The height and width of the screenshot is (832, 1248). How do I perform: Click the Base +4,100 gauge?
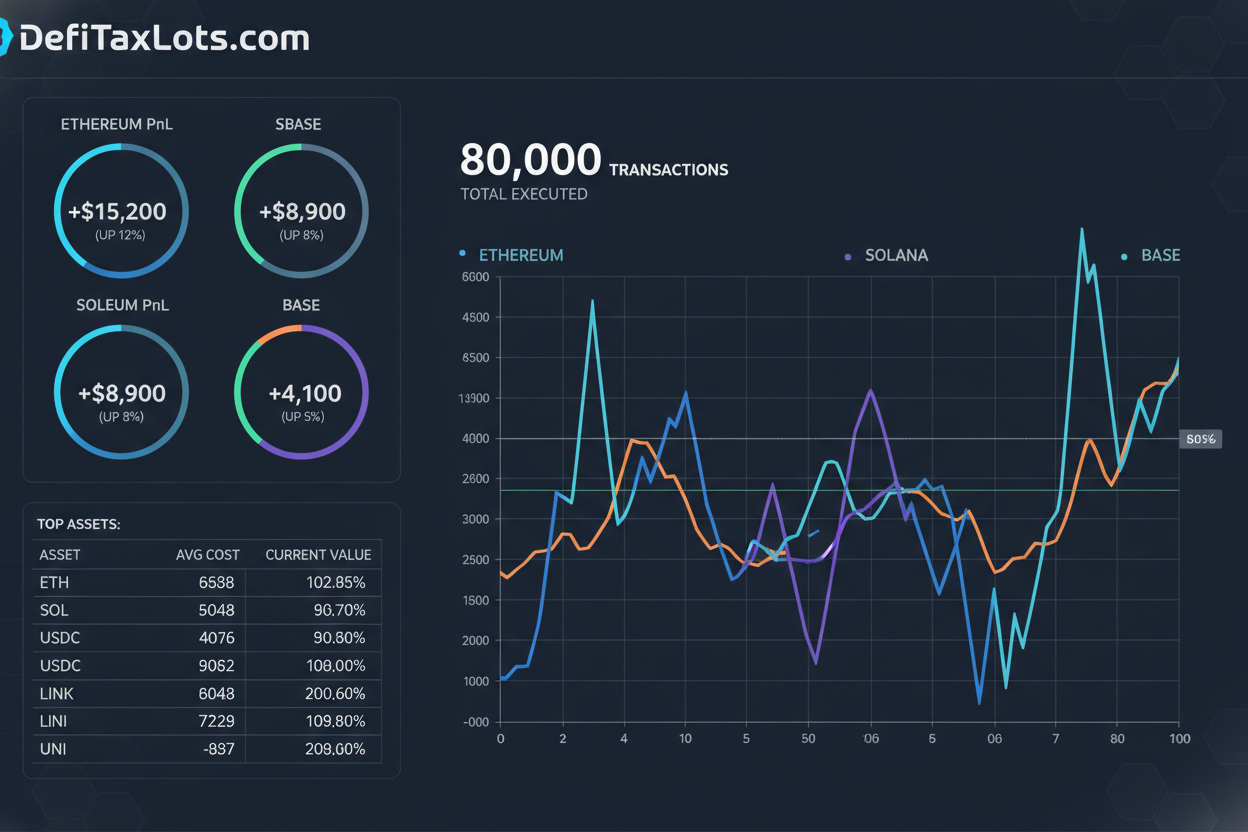click(x=301, y=393)
